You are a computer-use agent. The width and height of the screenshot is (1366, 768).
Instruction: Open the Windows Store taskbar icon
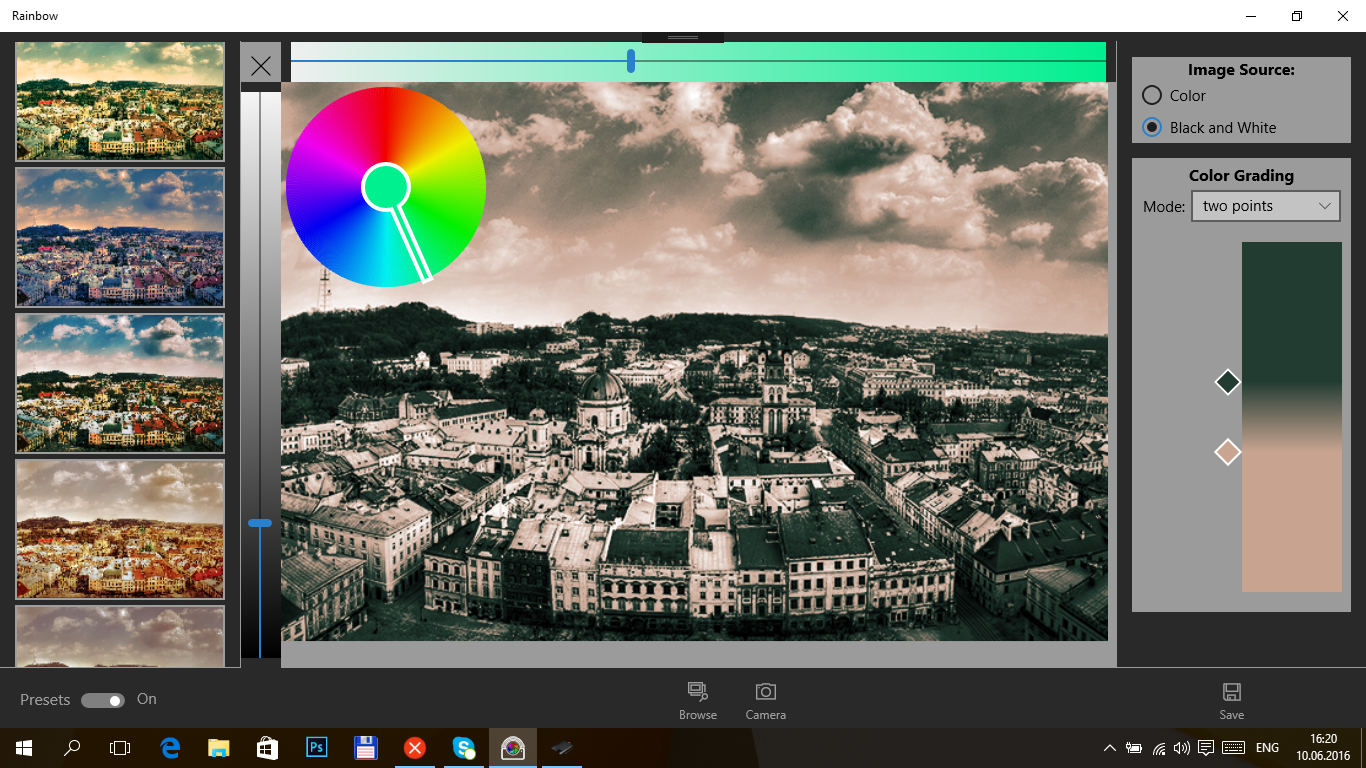[267, 748]
